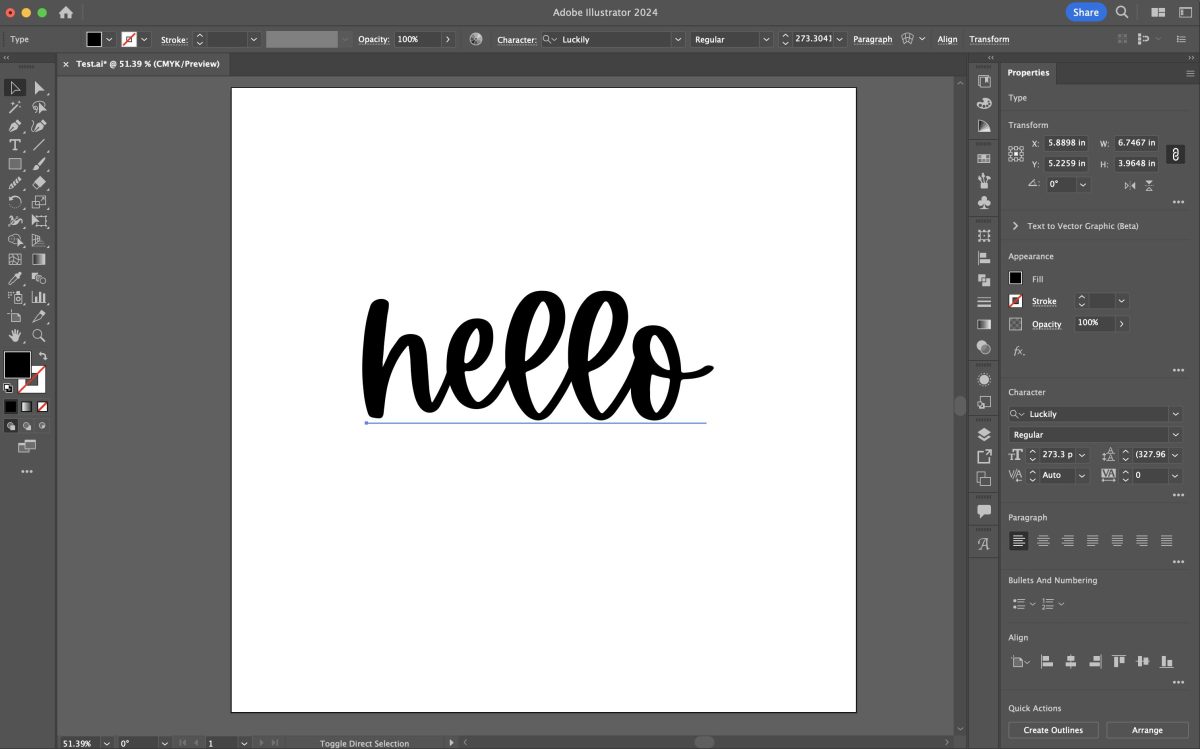Select the Hand tool

pyautogui.click(x=15, y=336)
